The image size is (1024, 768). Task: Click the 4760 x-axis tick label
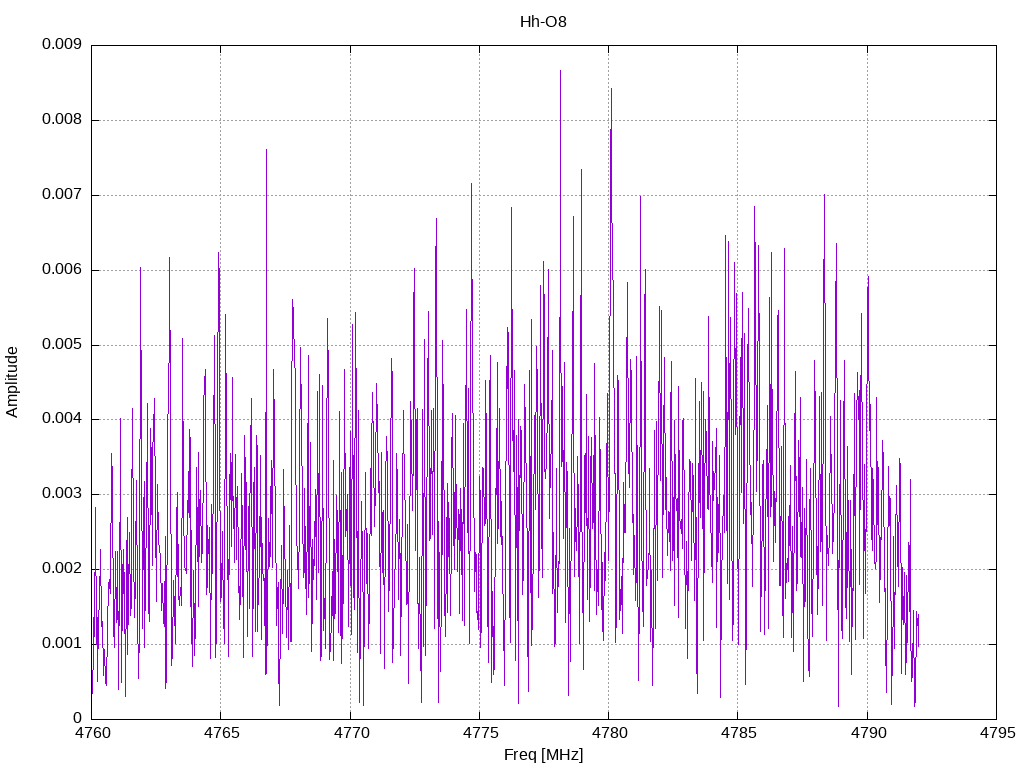tap(92, 733)
